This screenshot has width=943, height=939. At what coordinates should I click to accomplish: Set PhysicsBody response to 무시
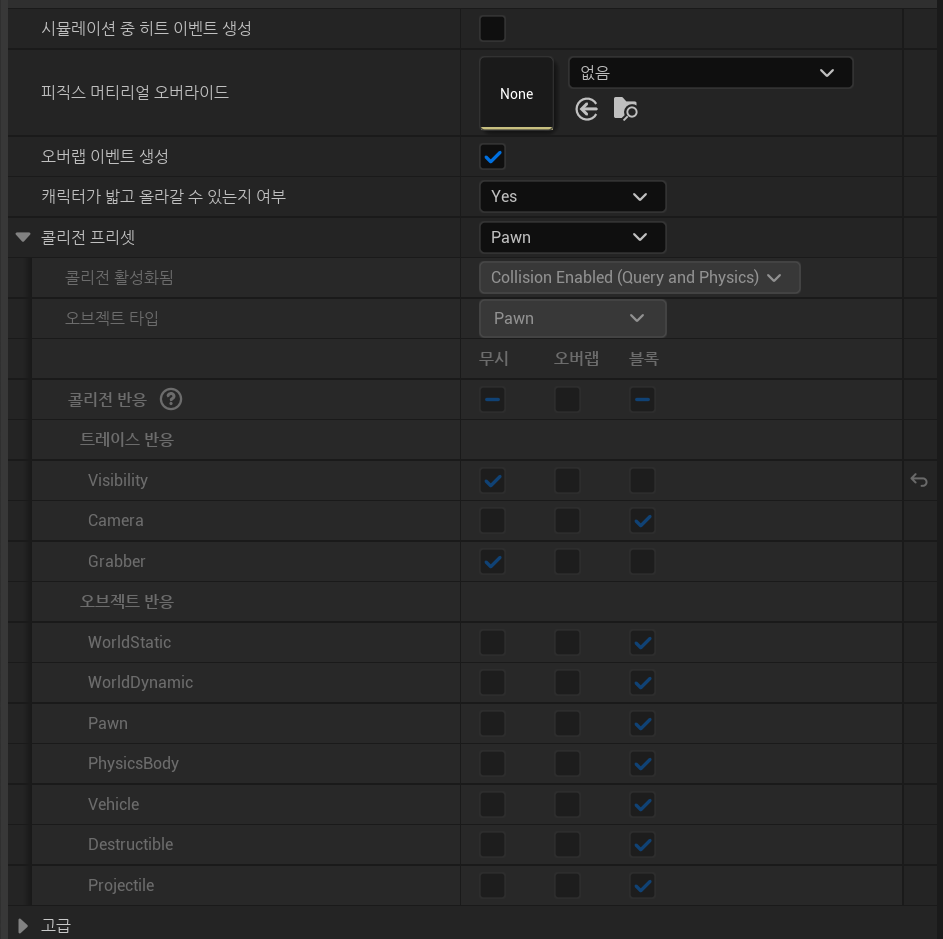point(493,764)
